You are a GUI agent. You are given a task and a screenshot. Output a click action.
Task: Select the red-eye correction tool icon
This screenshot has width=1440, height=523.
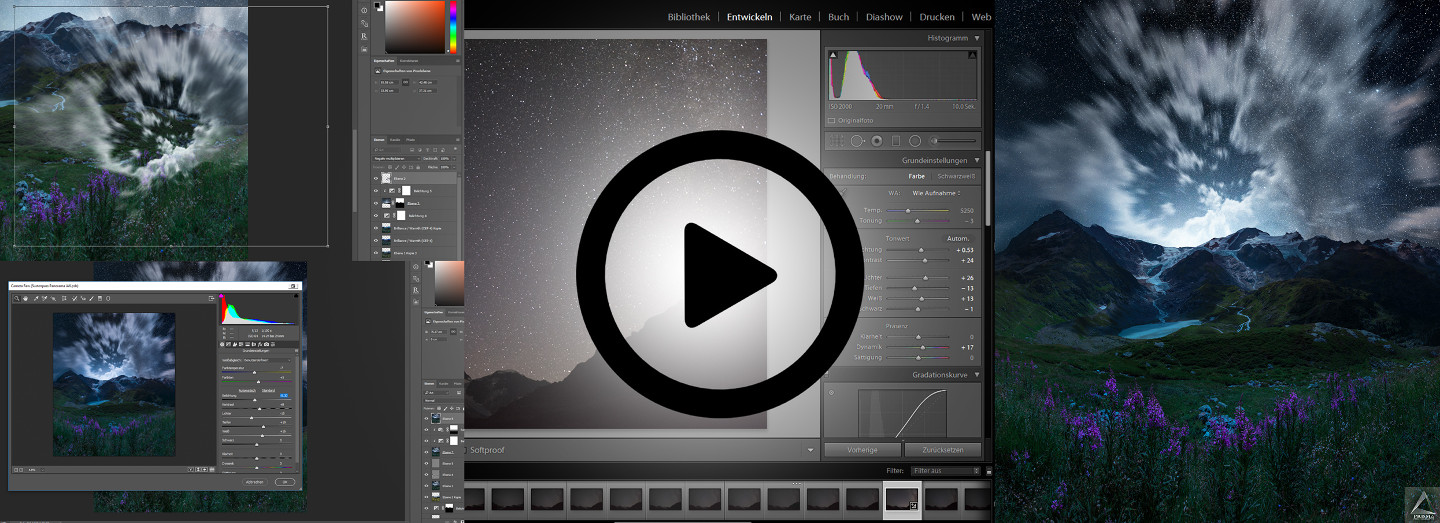tap(877, 141)
